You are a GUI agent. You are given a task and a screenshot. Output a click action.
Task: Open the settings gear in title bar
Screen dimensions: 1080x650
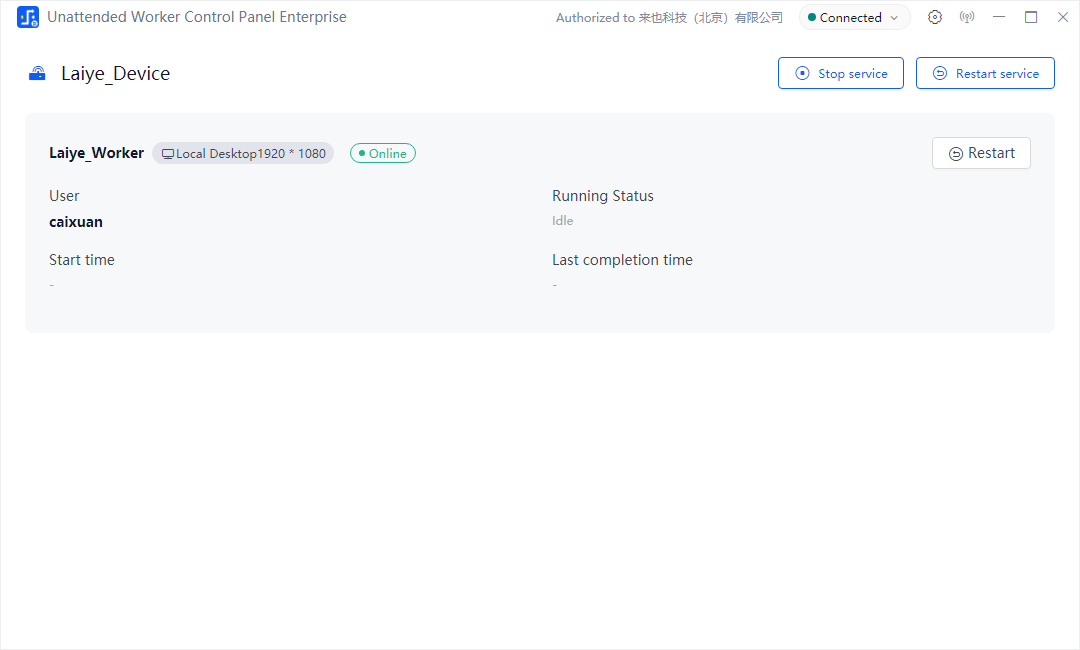point(935,17)
